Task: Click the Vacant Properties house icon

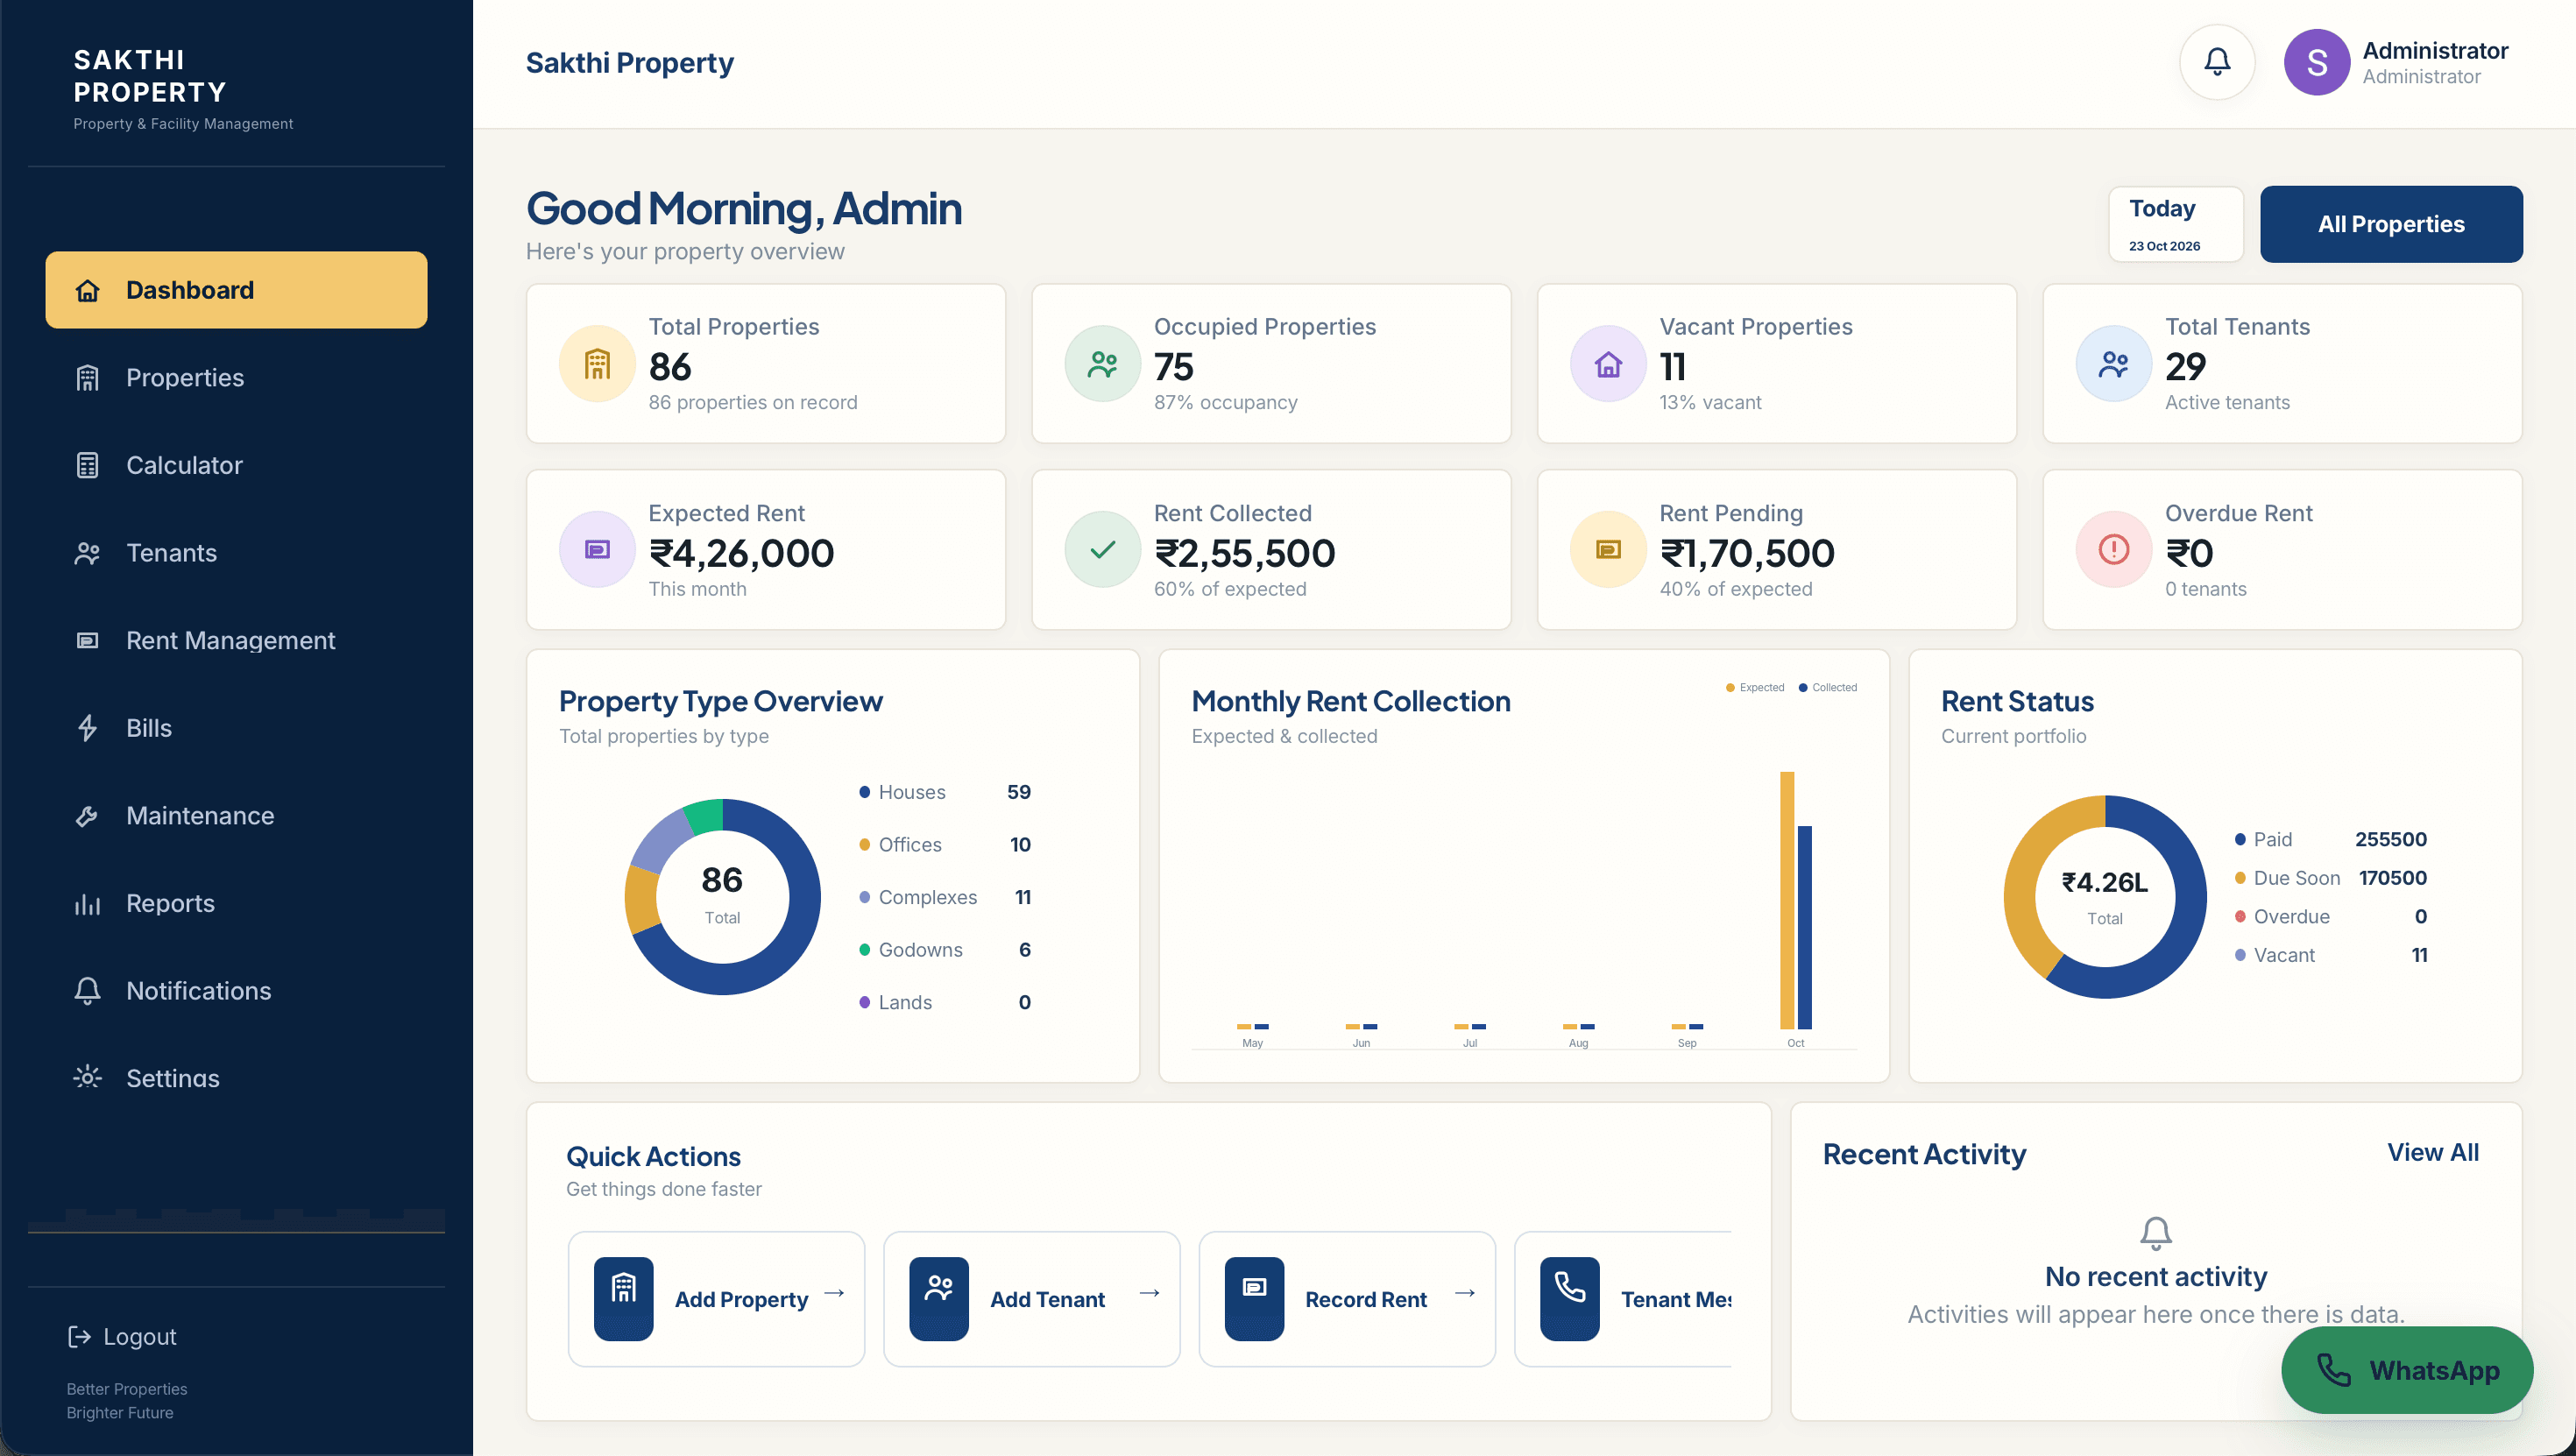Action: tap(1608, 364)
